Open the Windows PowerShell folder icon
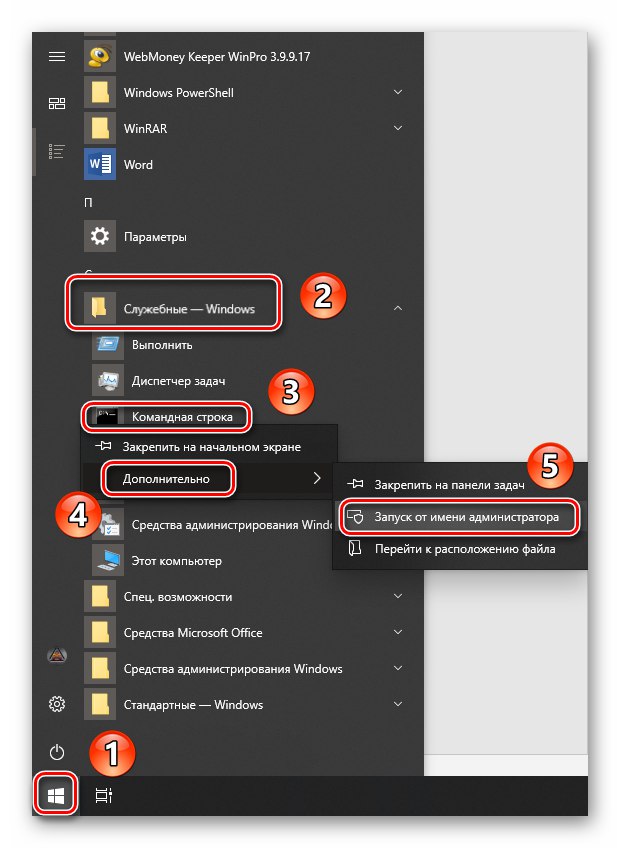620x848 pixels. point(100,92)
